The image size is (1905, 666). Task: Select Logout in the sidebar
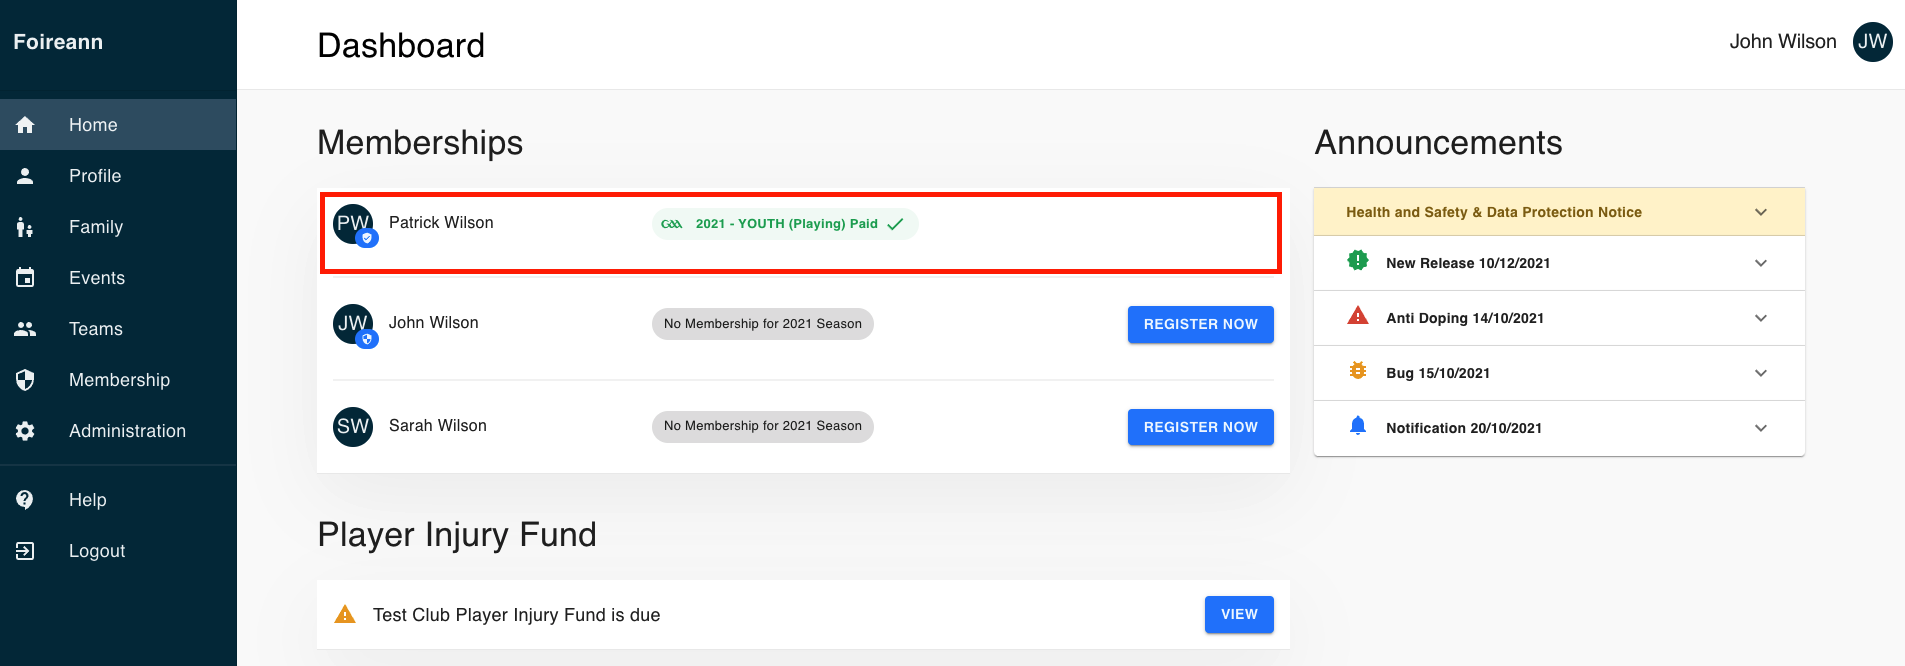pyautogui.click(x=118, y=551)
